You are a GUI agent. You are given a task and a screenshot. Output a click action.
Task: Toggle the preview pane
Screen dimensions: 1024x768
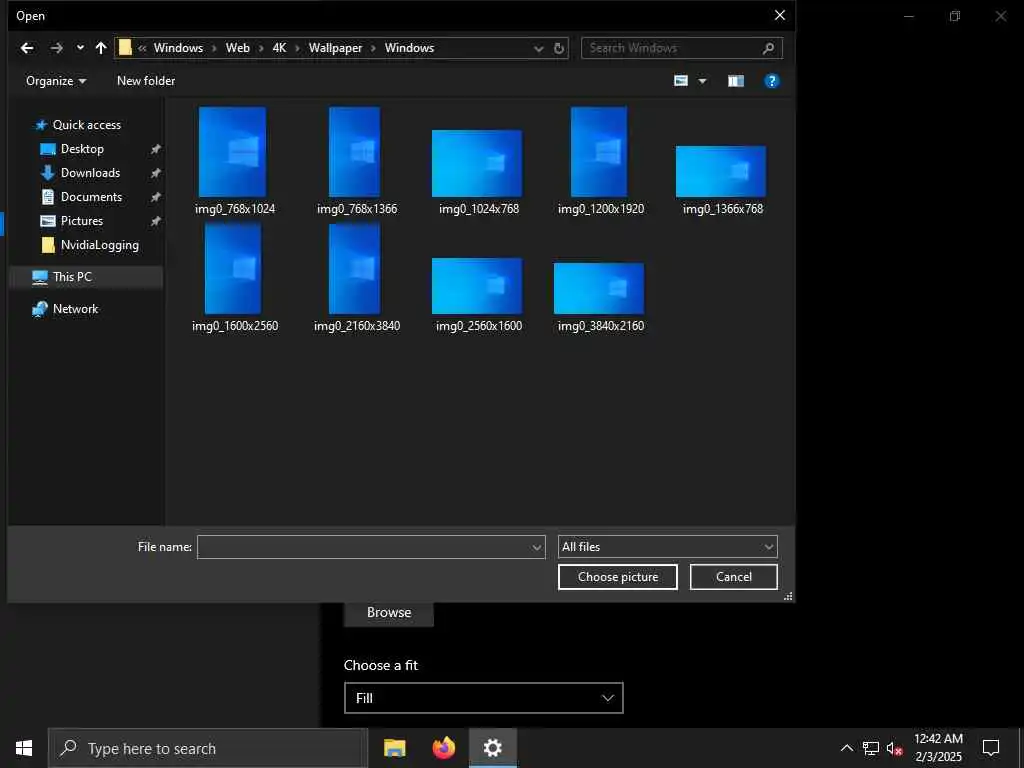point(736,81)
